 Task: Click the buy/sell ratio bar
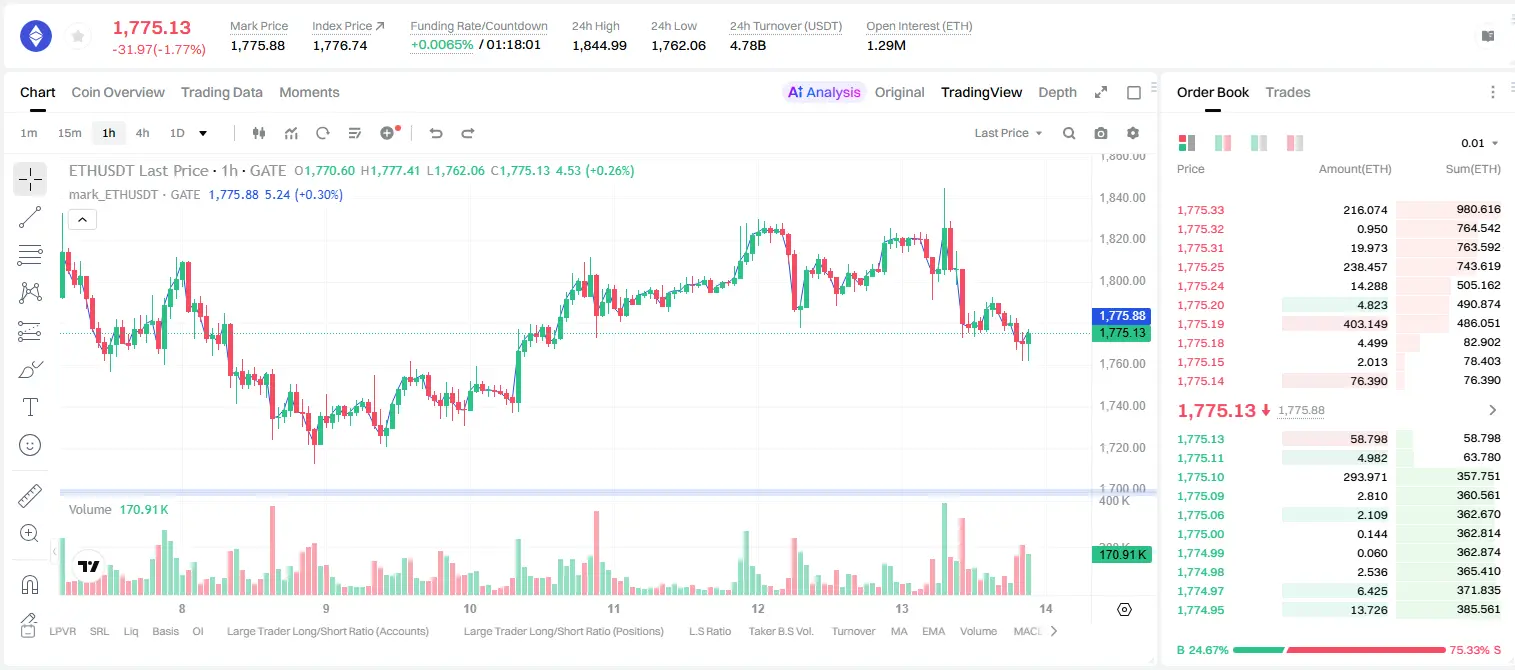click(1339, 650)
